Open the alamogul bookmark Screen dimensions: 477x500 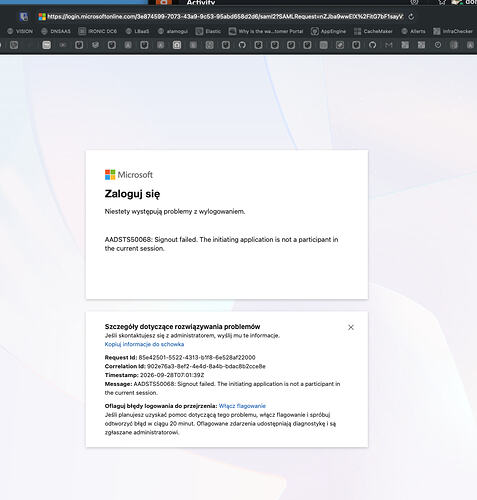pyautogui.click(x=173, y=31)
